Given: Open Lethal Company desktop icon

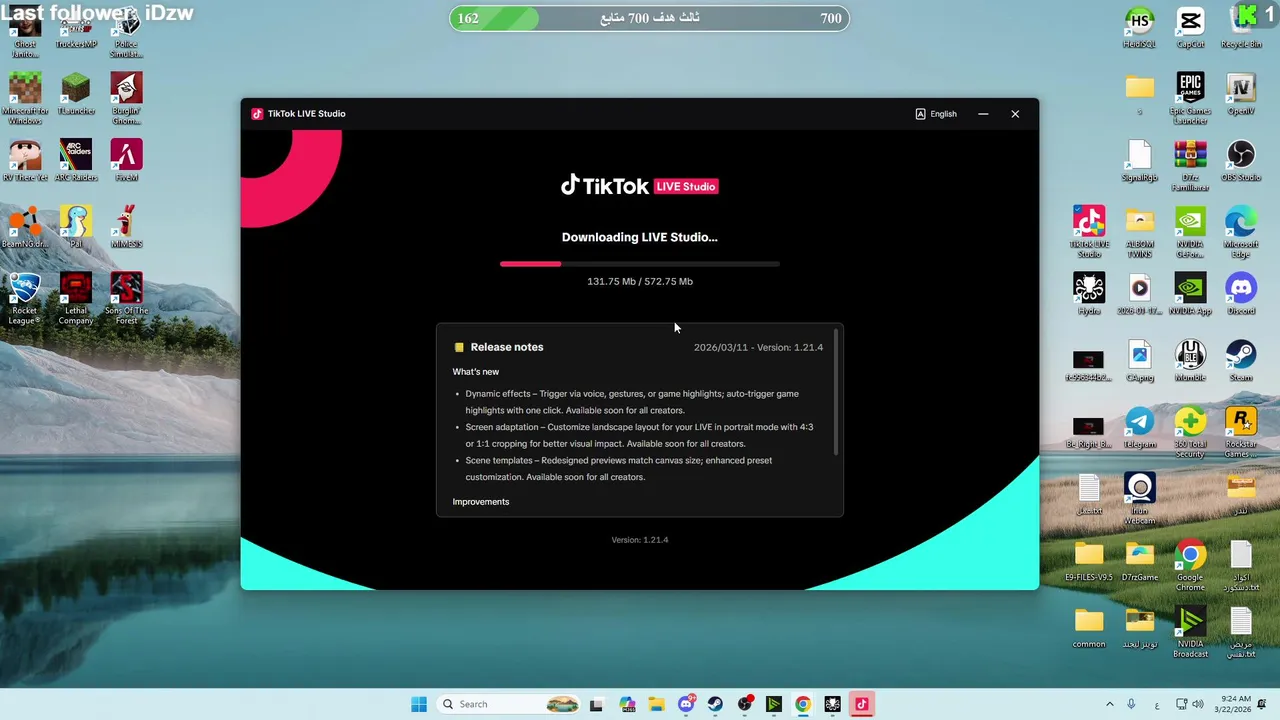Looking at the screenshot, I should 76,299.
